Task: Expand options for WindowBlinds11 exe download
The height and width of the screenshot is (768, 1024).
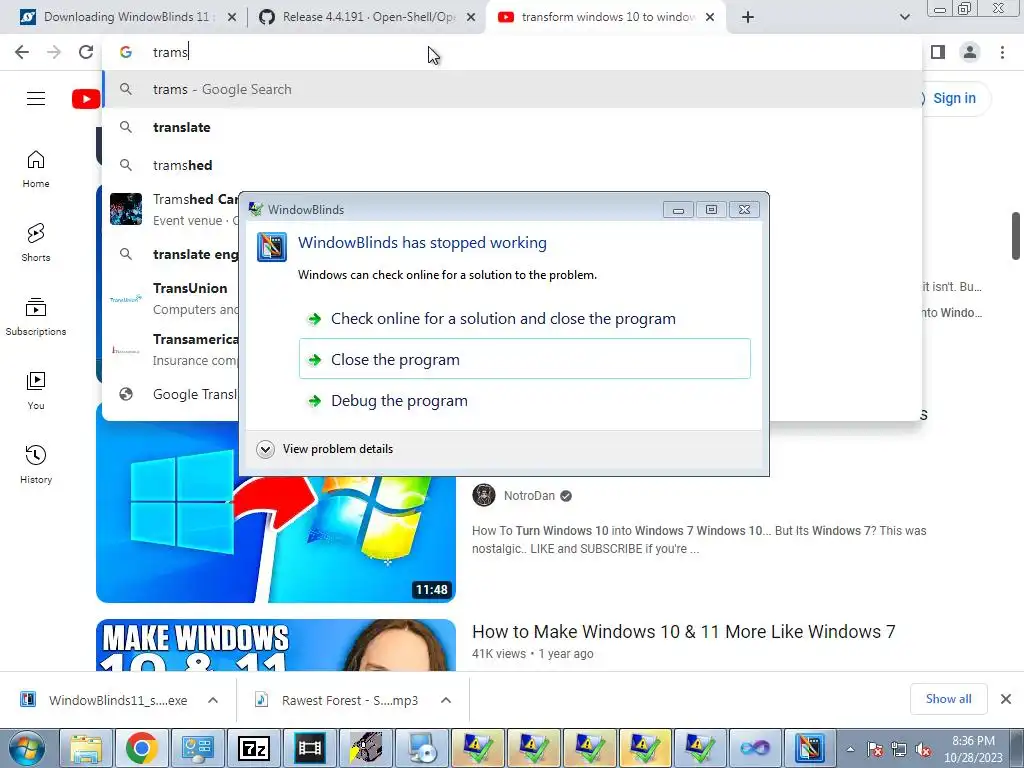Action: pyautogui.click(x=213, y=700)
